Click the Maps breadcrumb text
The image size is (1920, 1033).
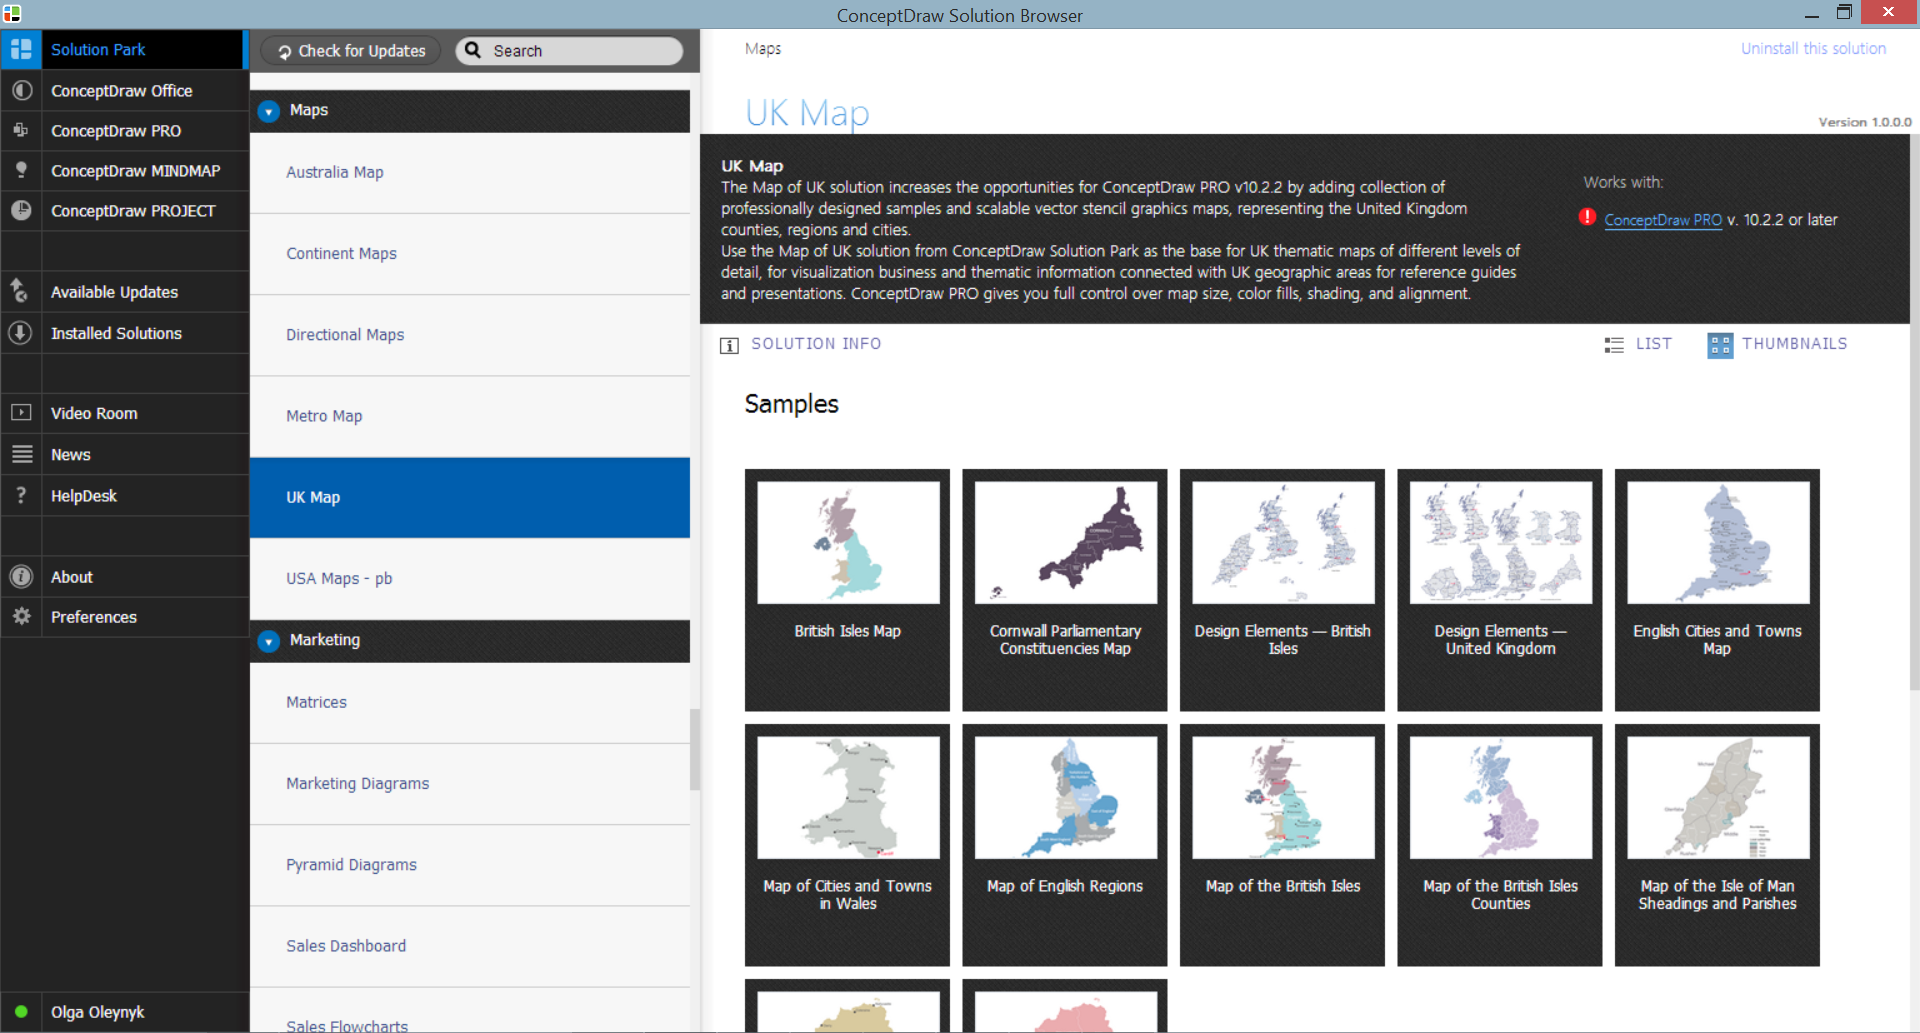click(763, 48)
